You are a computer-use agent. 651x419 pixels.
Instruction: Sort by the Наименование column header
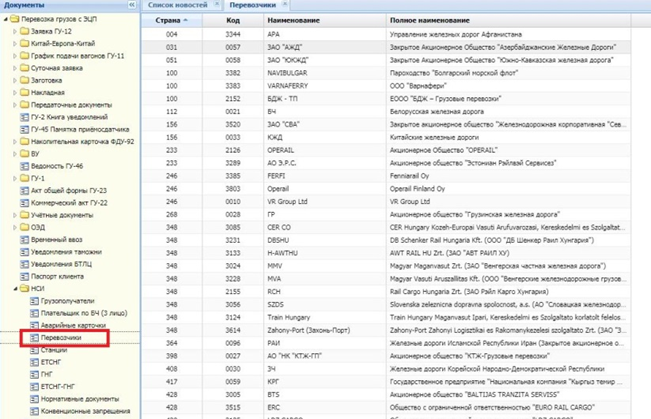[x=325, y=20]
